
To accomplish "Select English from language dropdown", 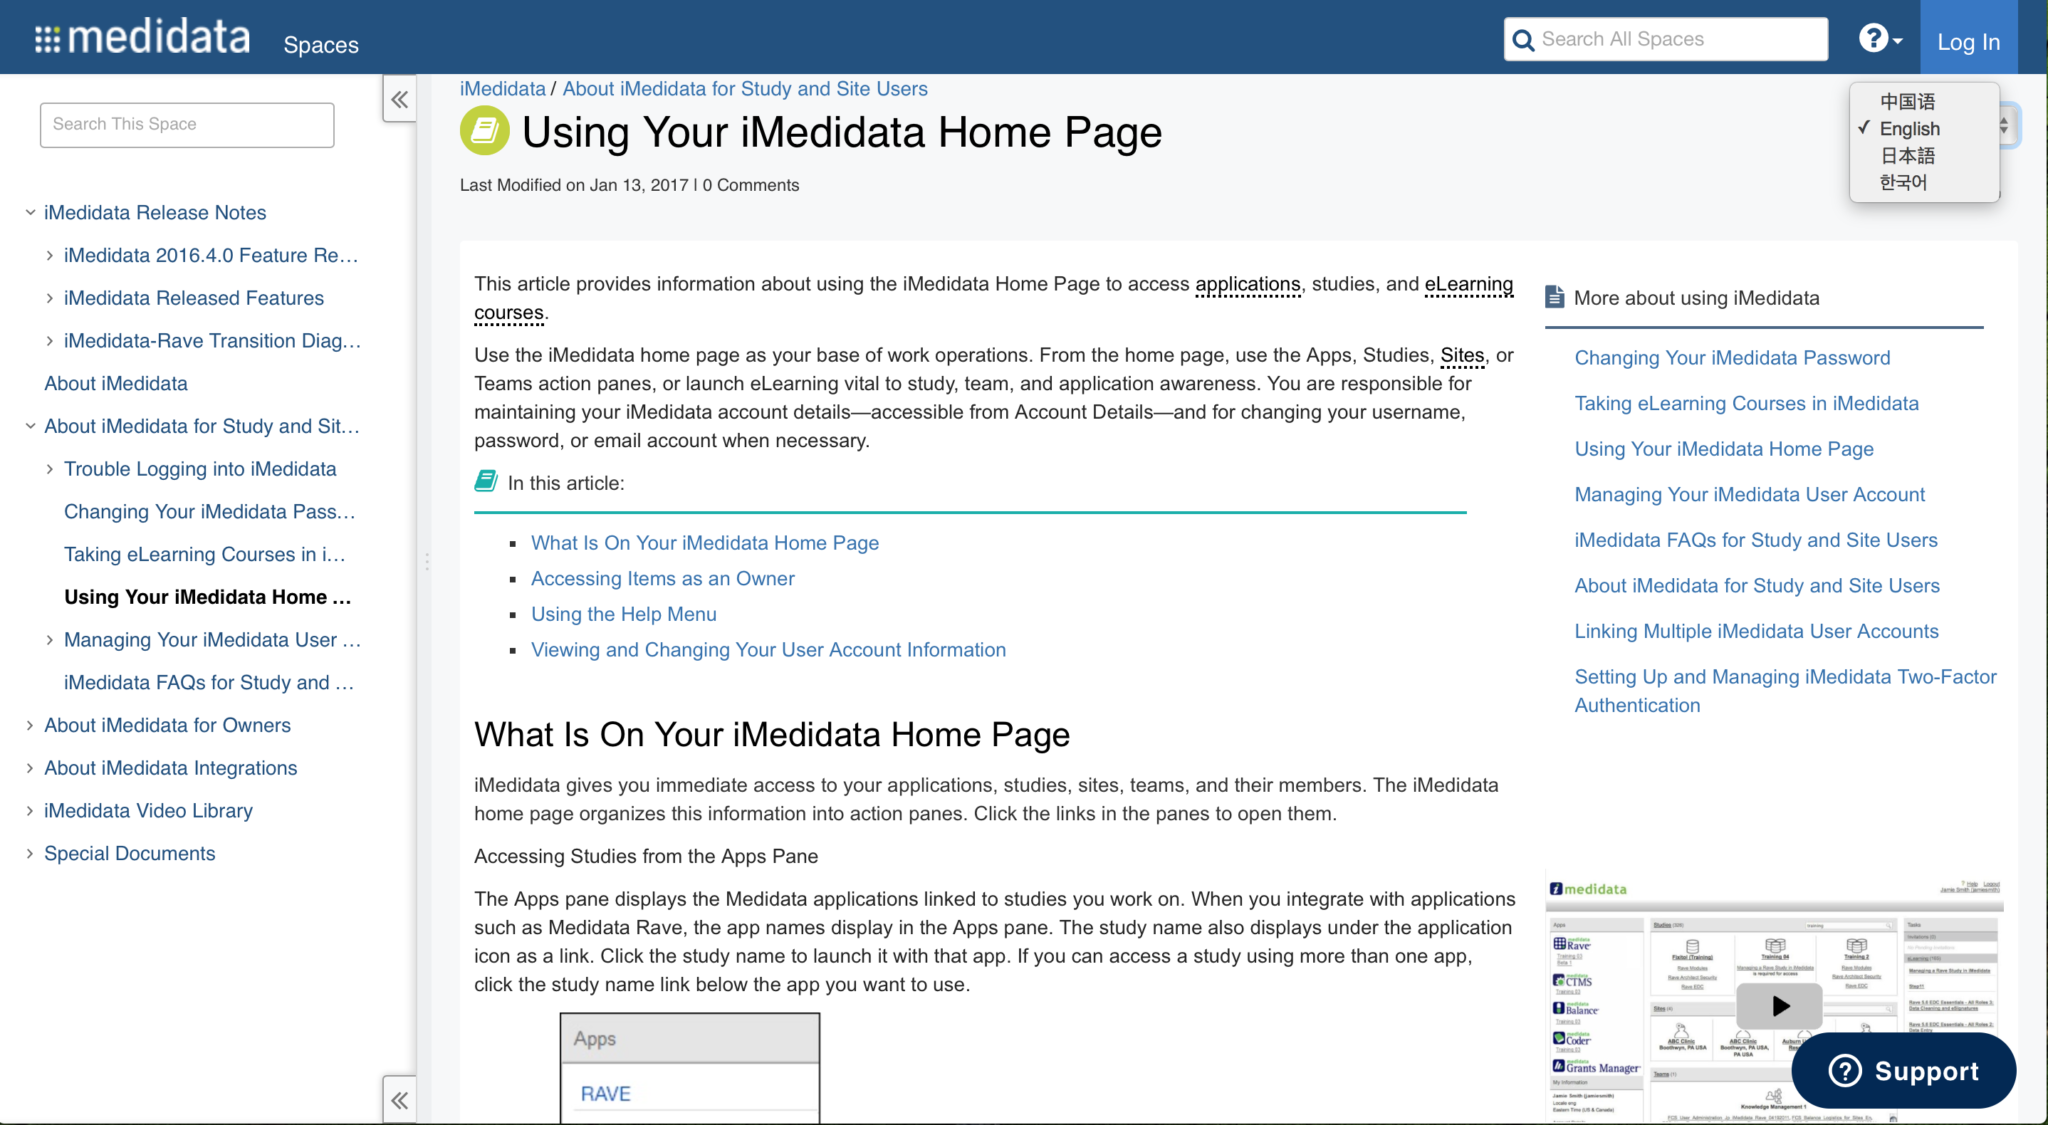I will [x=1910, y=127].
